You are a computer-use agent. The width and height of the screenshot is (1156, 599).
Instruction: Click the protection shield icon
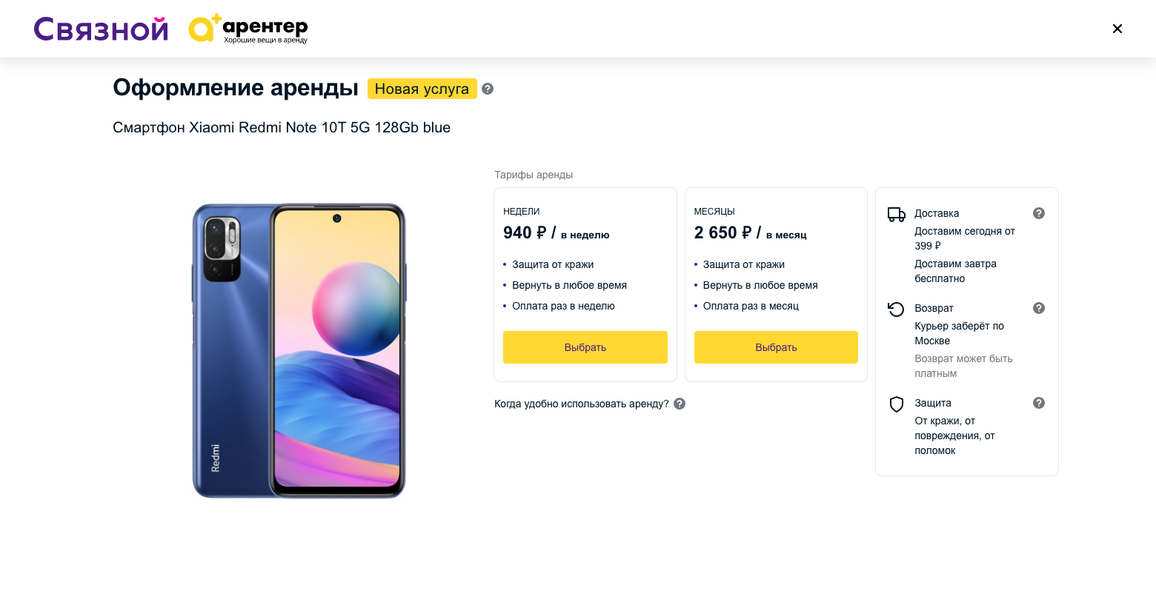coord(896,404)
